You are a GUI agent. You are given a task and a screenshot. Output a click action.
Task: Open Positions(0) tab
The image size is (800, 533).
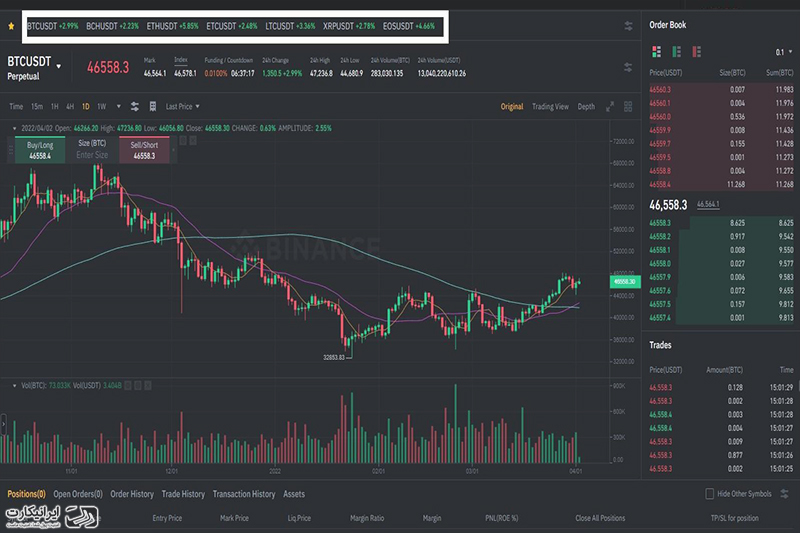(26, 494)
